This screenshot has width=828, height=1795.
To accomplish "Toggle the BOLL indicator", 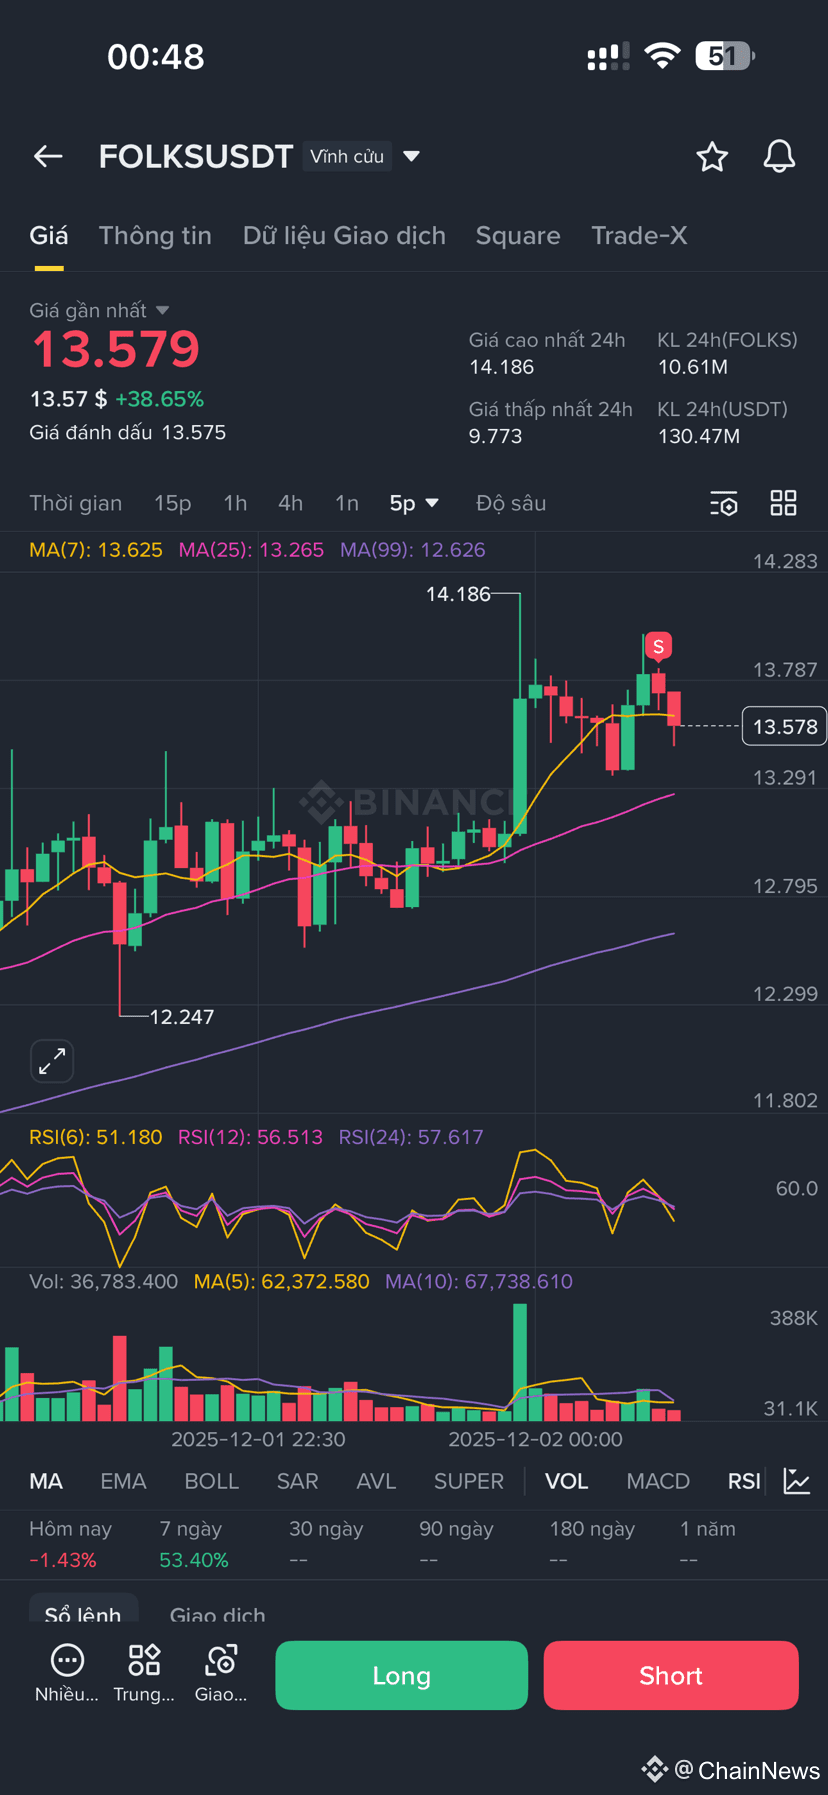I will (x=212, y=1481).
